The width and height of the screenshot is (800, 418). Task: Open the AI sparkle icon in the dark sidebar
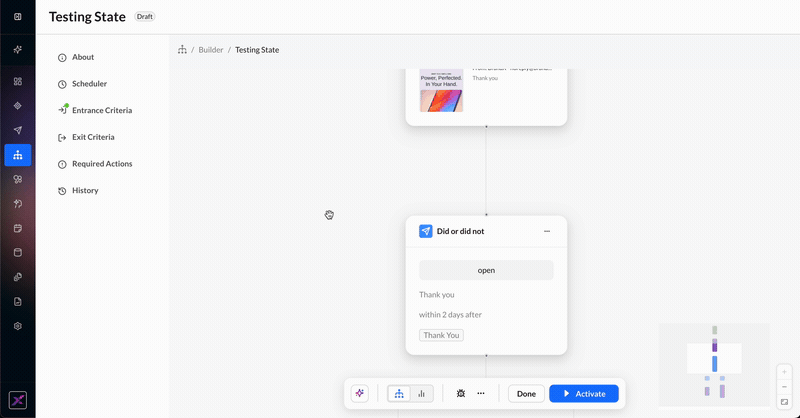(x=18, y=50)
